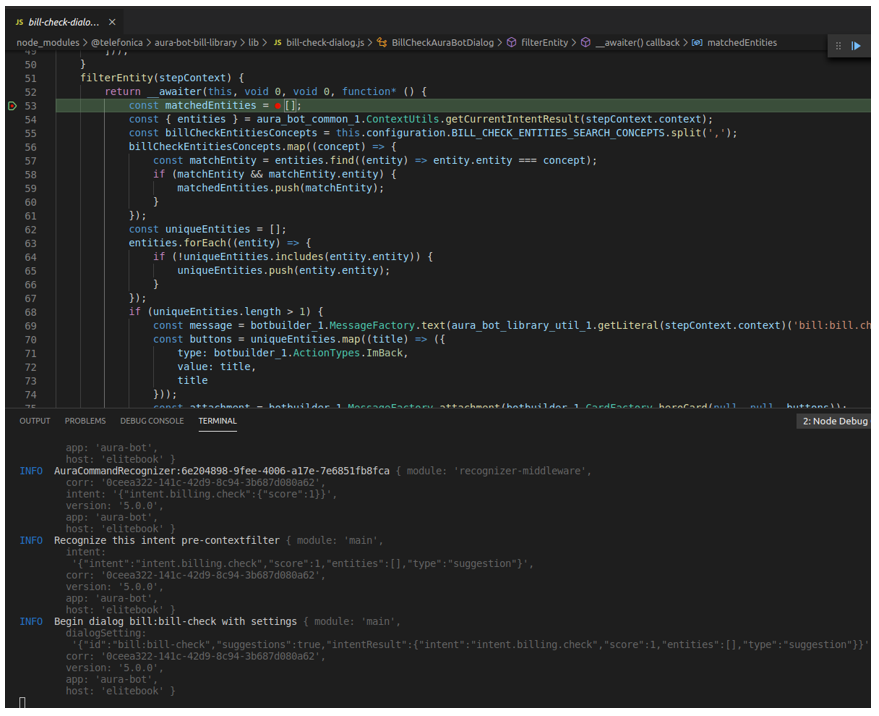
Task: Select the TERMINAL panel tab
Action: (218, 421)
